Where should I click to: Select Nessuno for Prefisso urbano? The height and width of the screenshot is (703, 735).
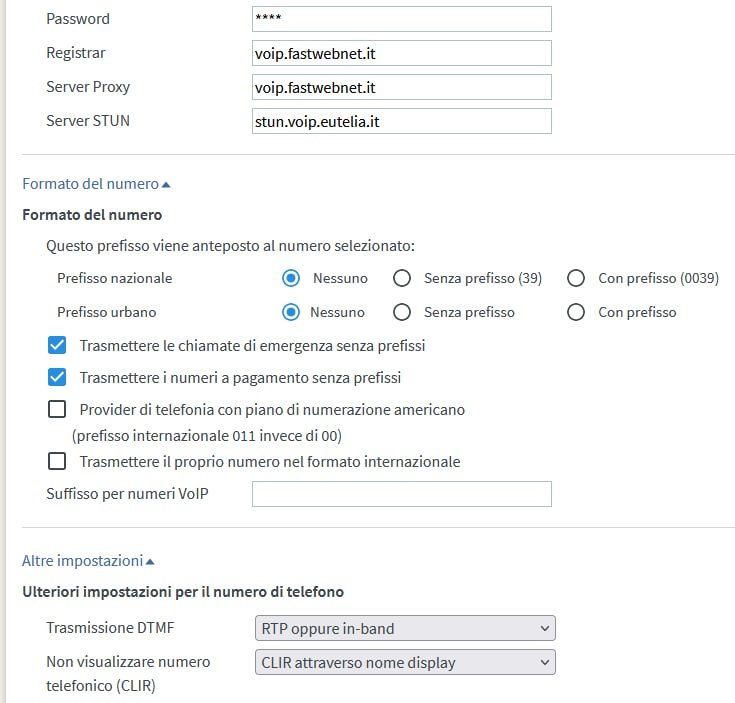[292, 312]
